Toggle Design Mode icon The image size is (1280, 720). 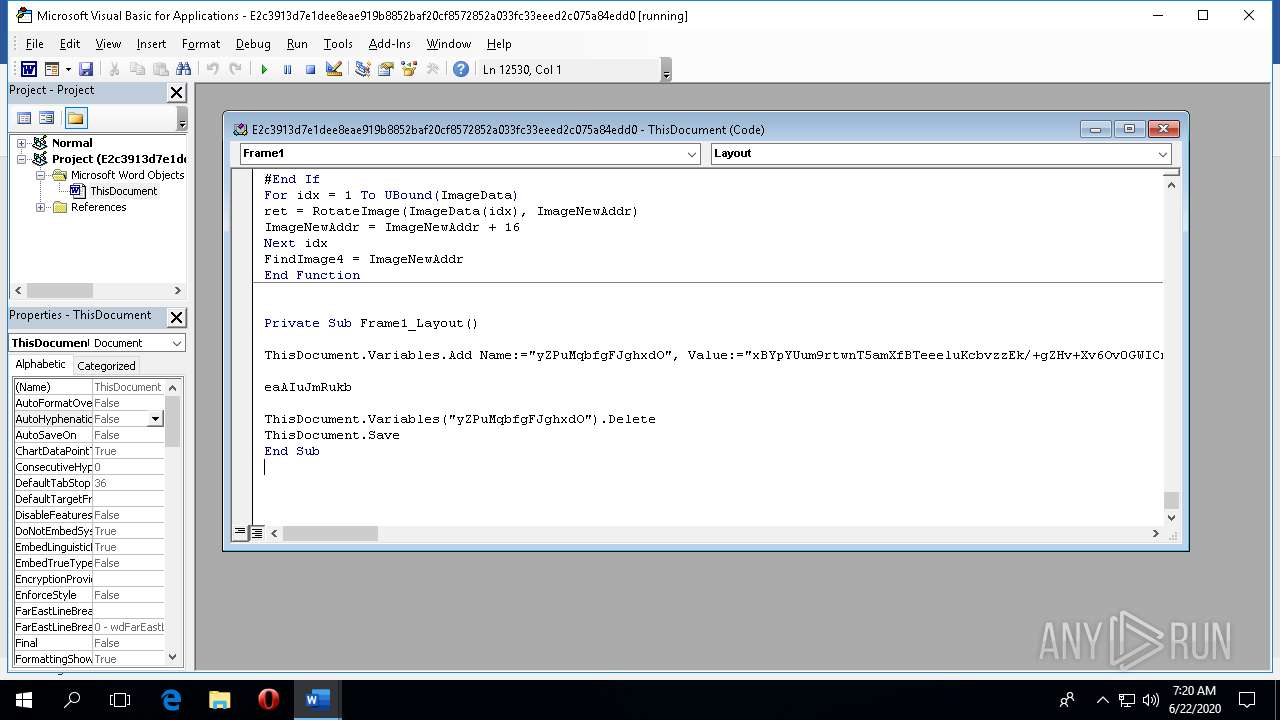tap(334, 69)
